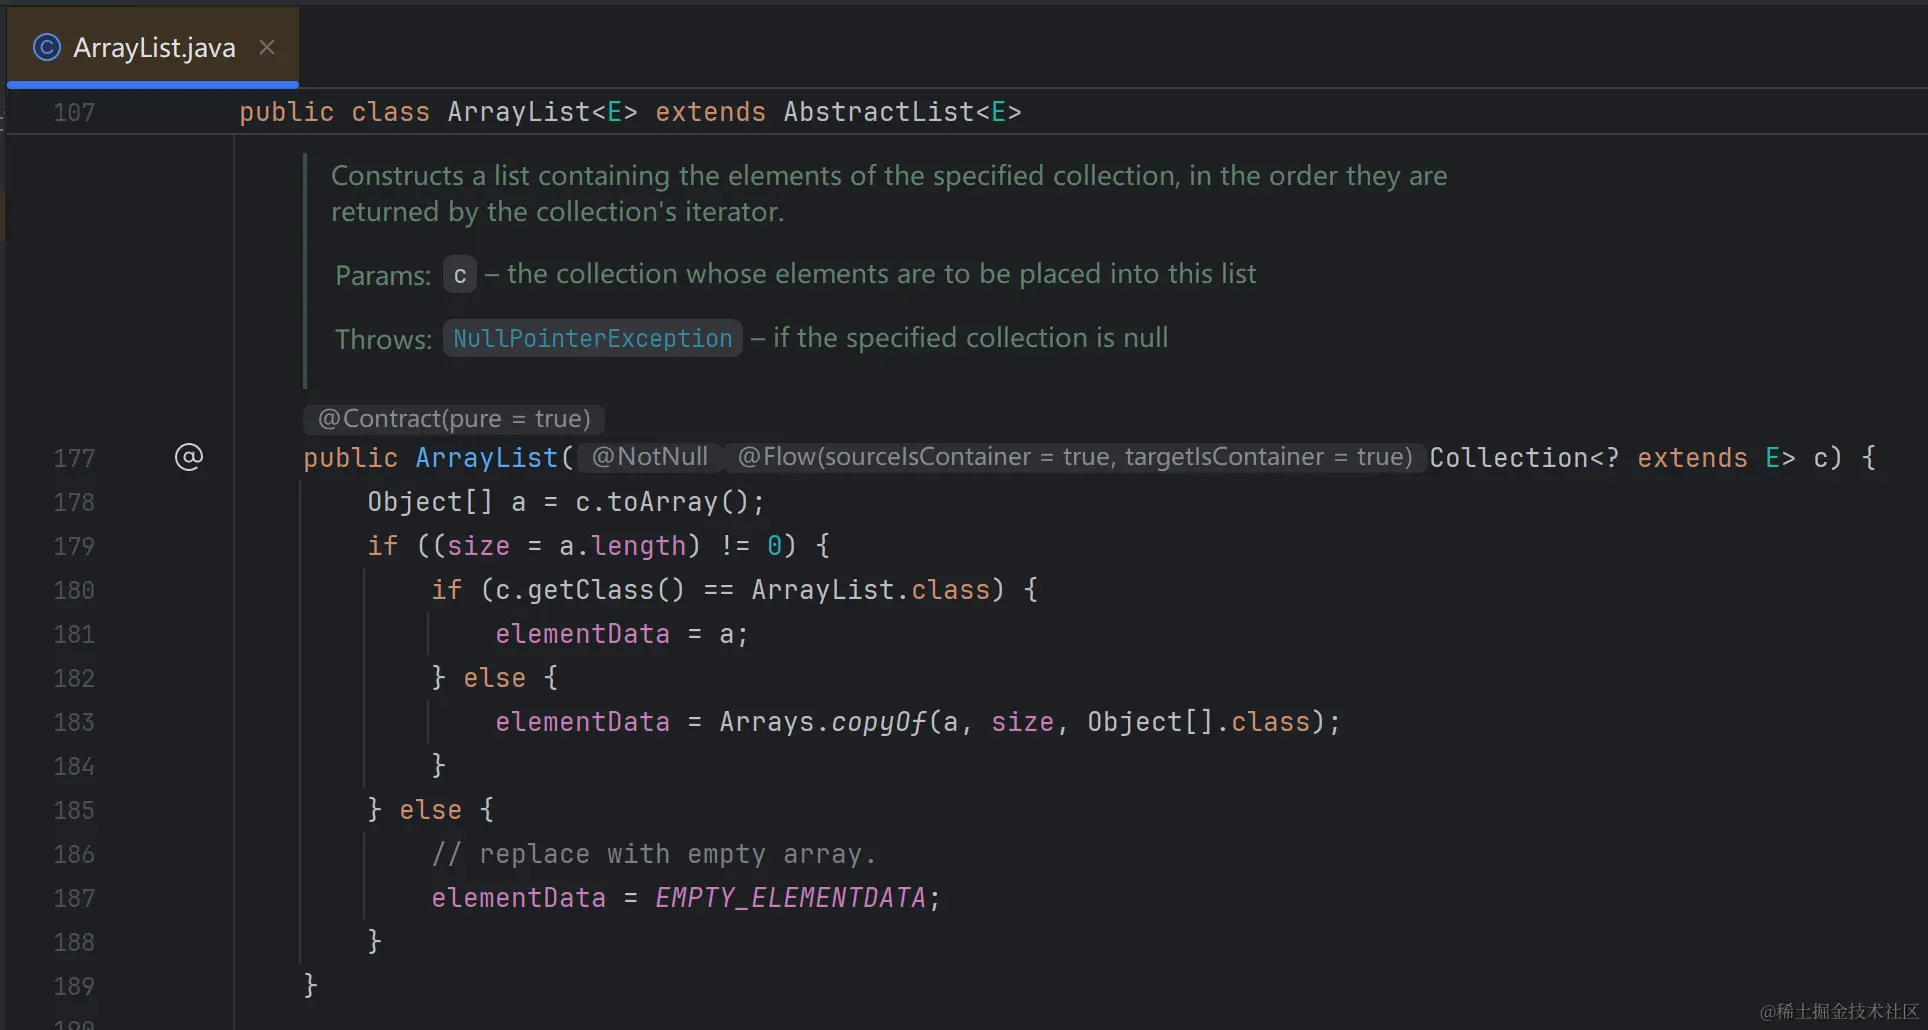
Task: Click elementData on line 181
Action: pos(582,634)
